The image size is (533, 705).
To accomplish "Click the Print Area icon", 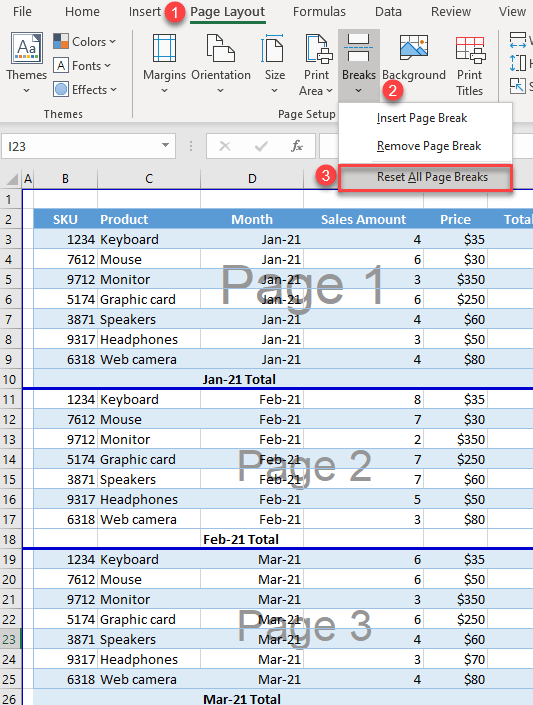I will pos(318,48).
